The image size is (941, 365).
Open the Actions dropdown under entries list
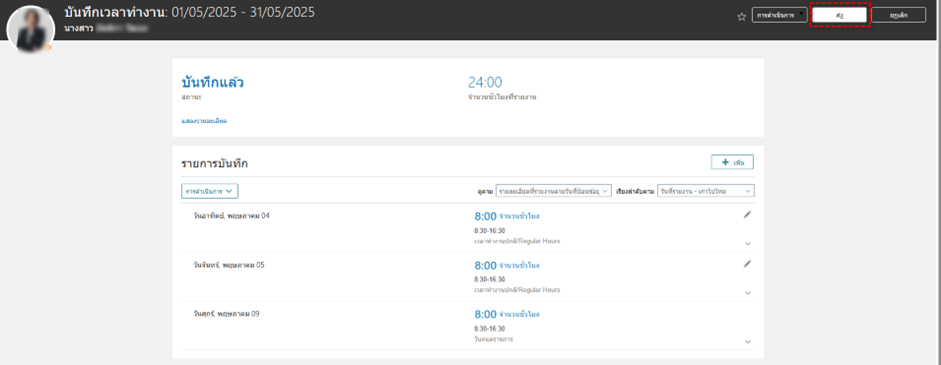[x=209, y=191]
